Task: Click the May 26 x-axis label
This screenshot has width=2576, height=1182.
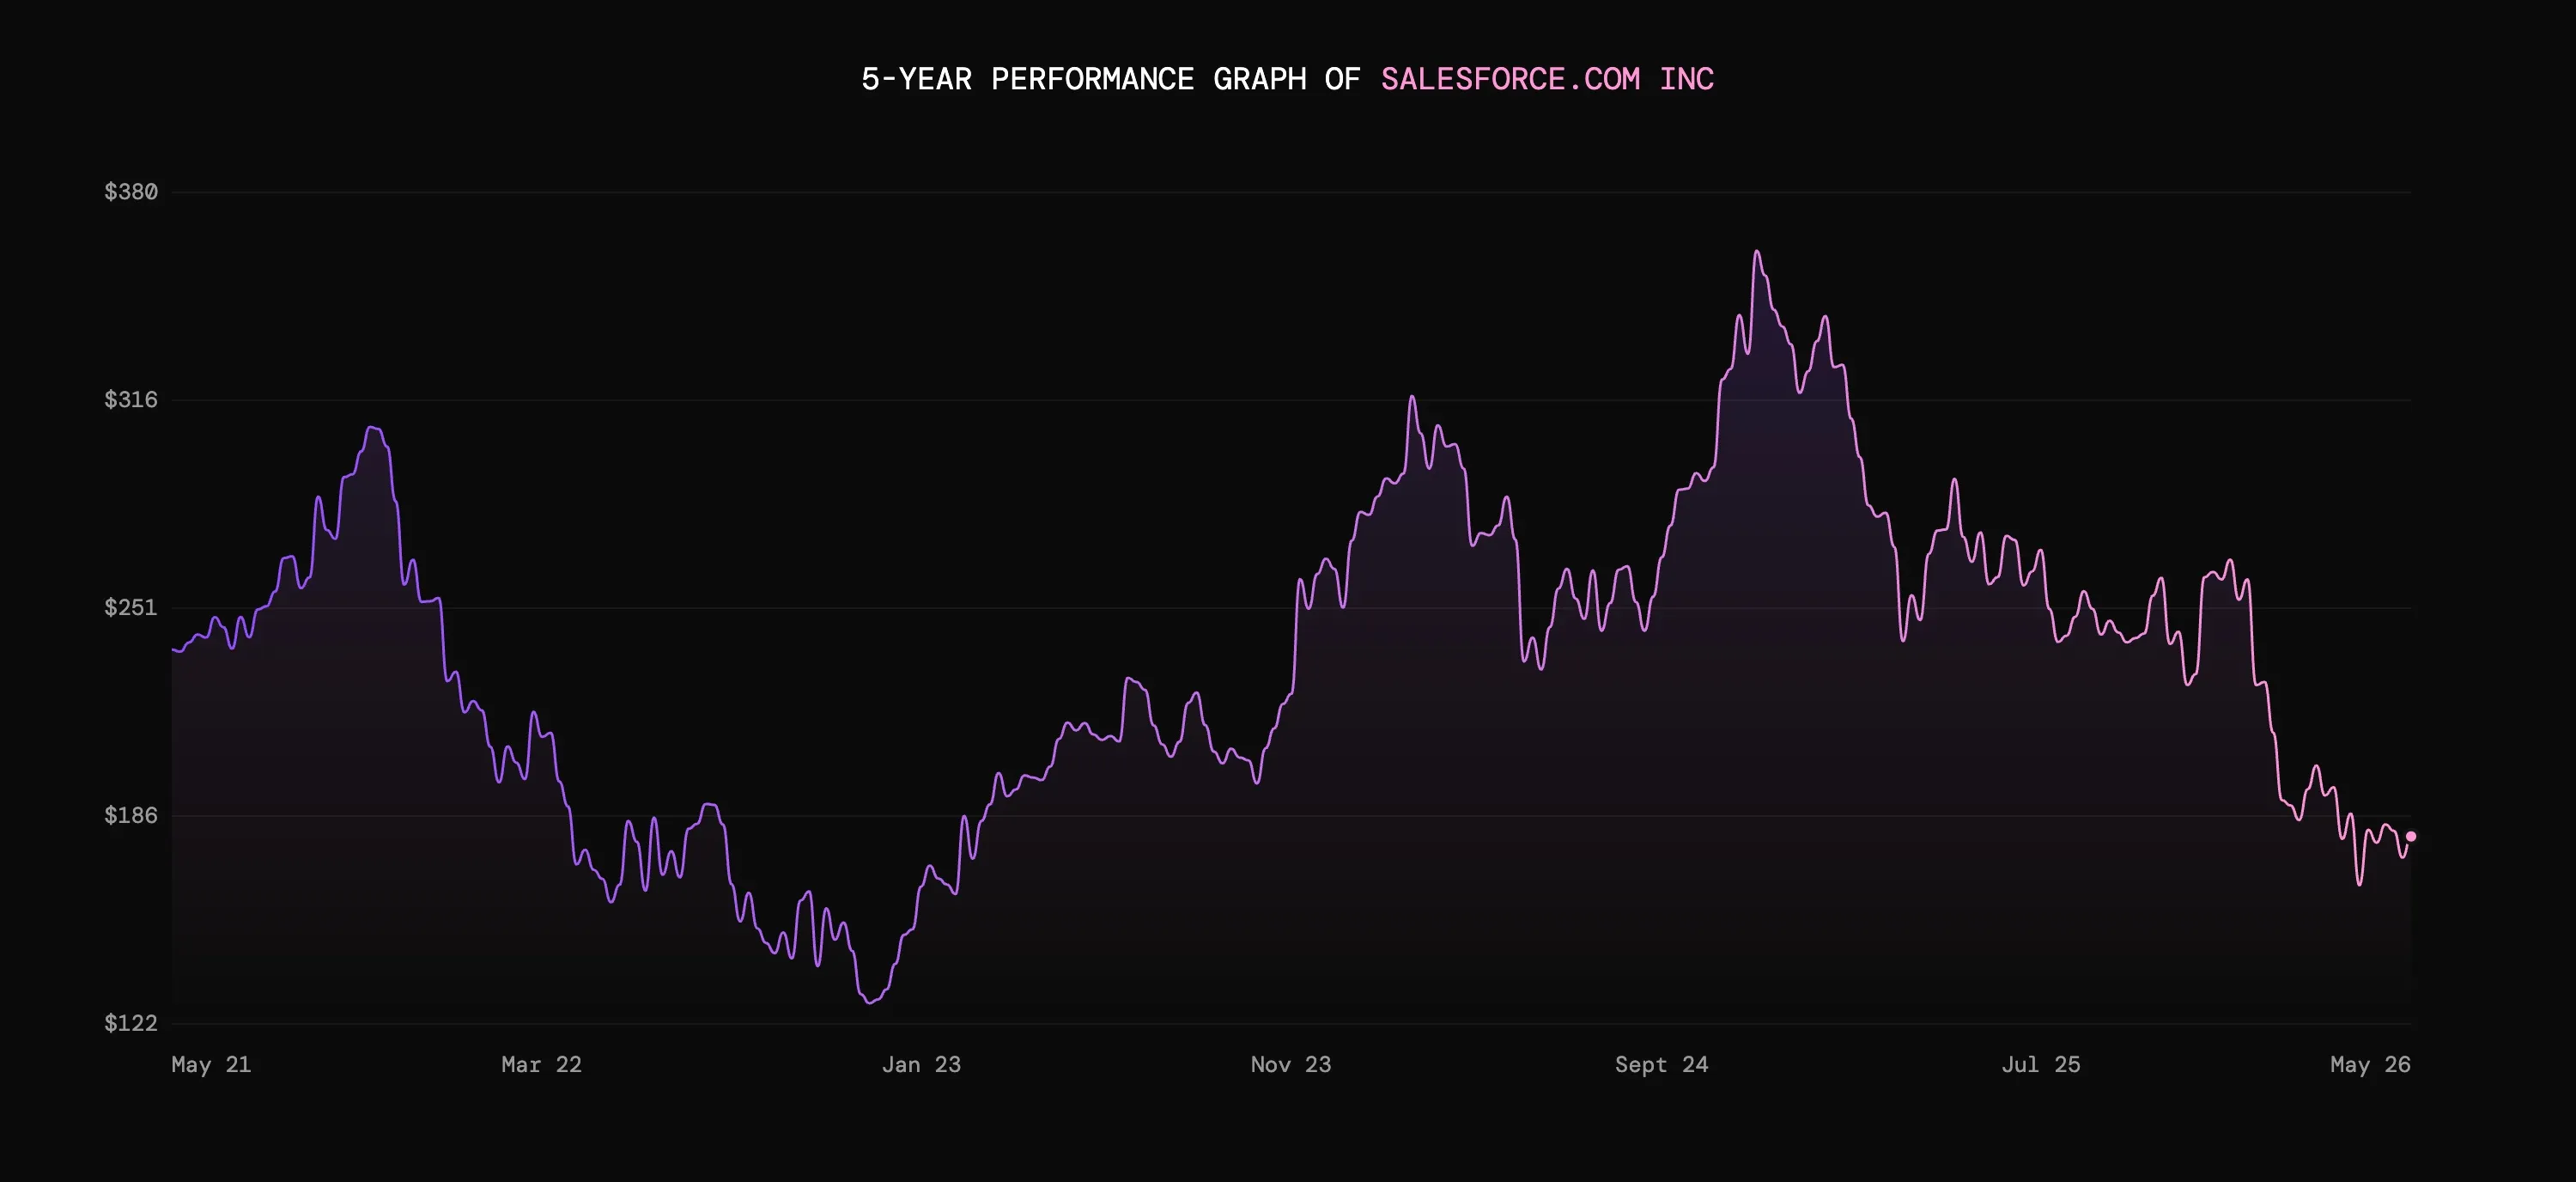Action: 2370,1064
